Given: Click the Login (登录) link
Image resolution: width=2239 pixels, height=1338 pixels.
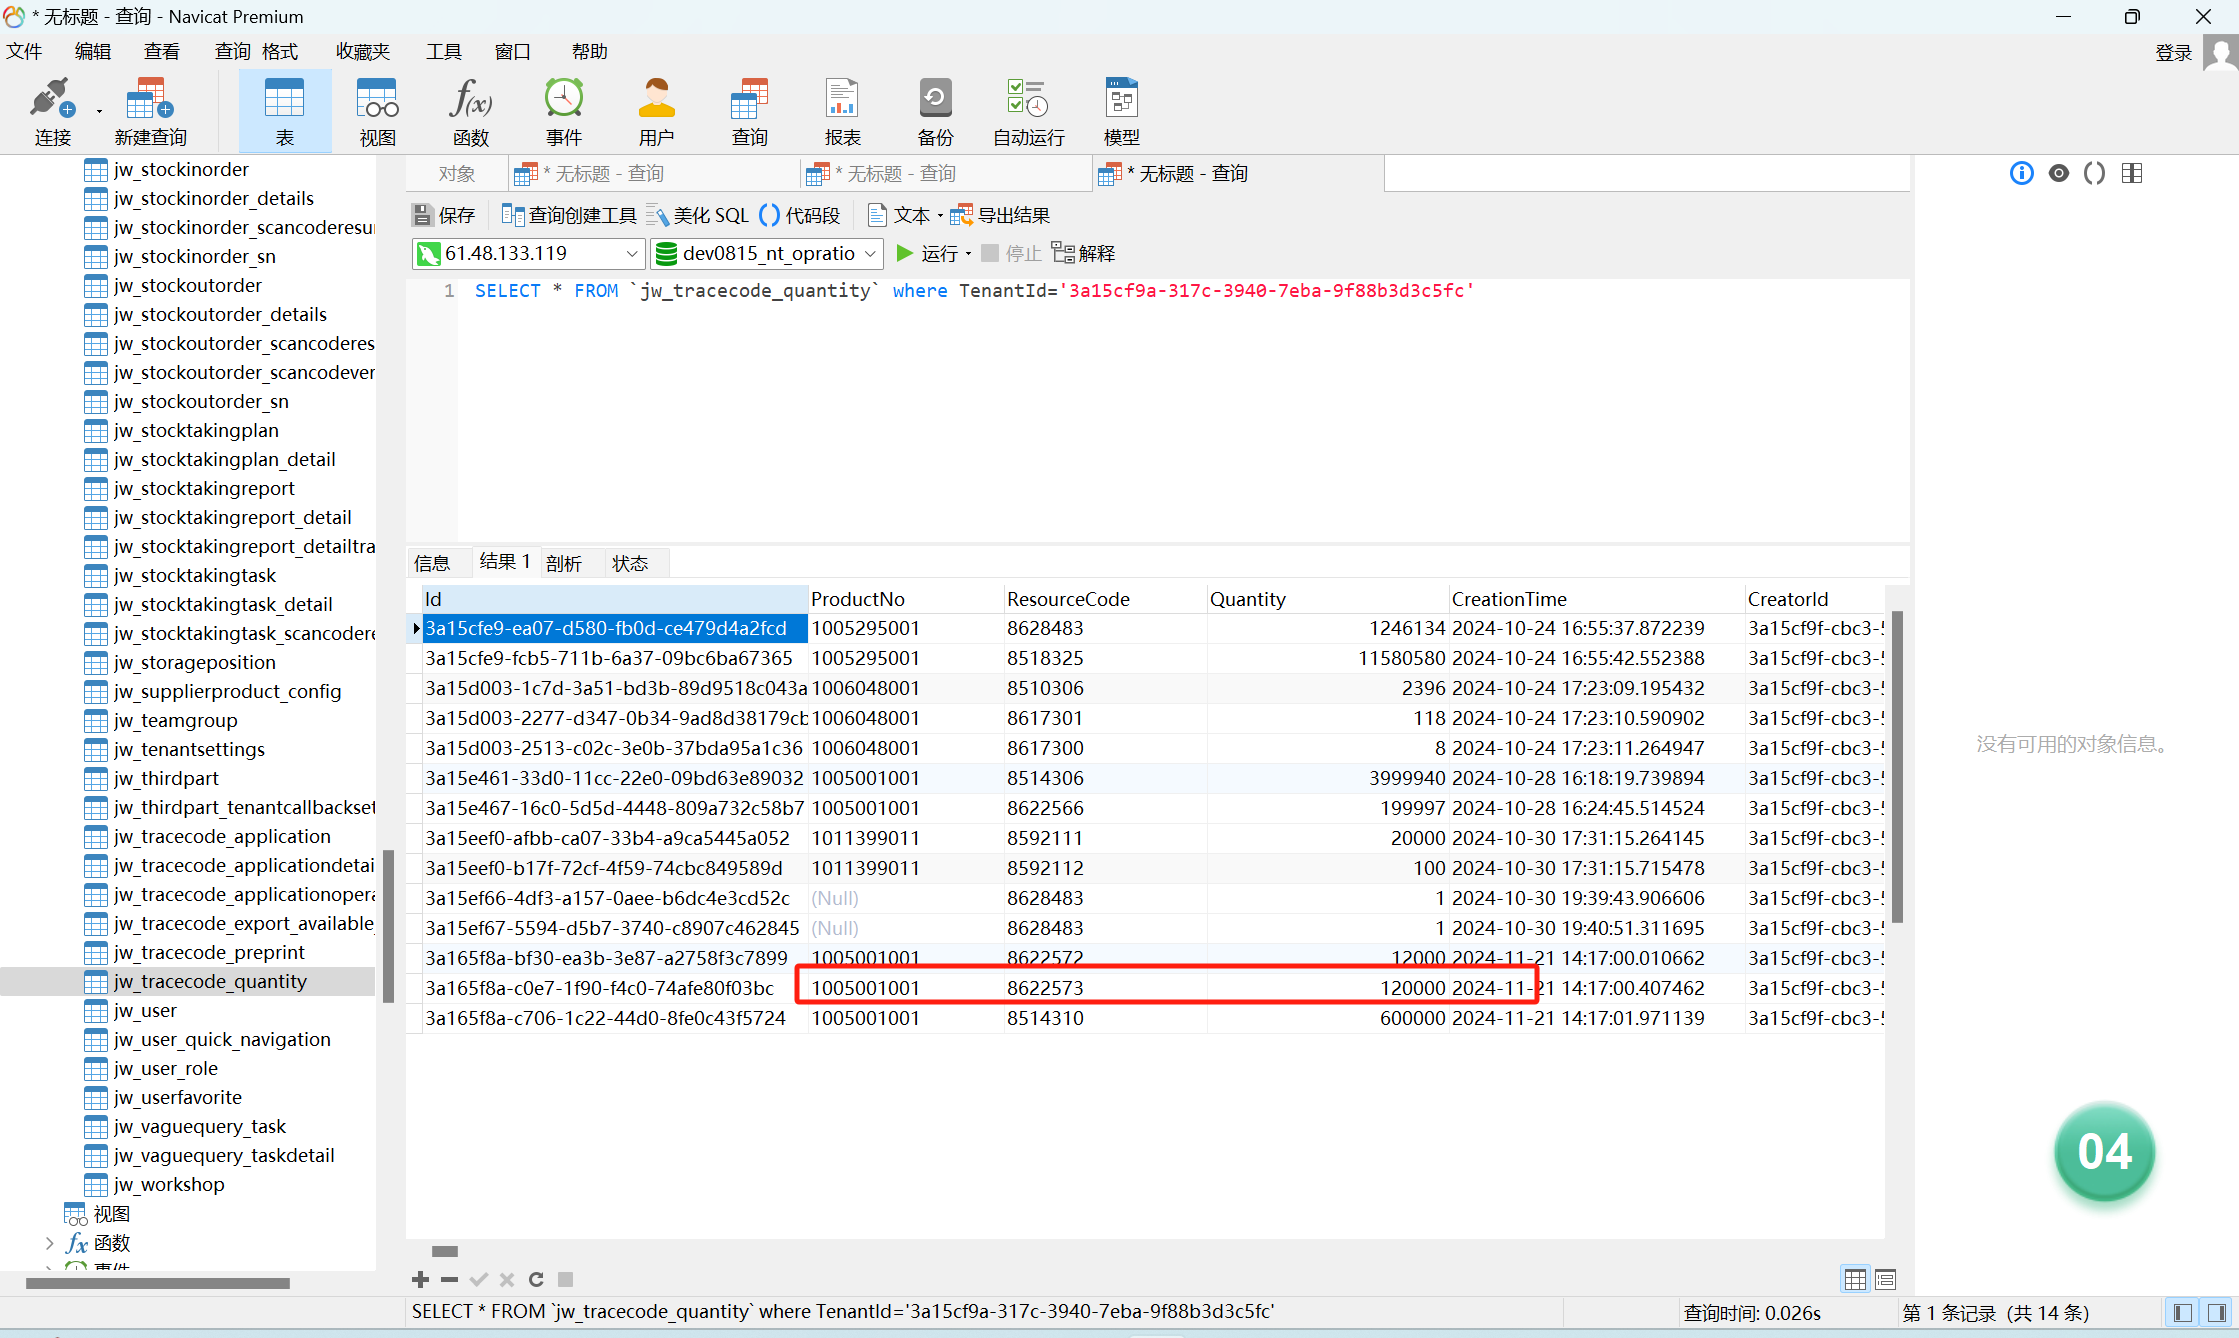Looking at the screenshot, I should click(2173, 52).
